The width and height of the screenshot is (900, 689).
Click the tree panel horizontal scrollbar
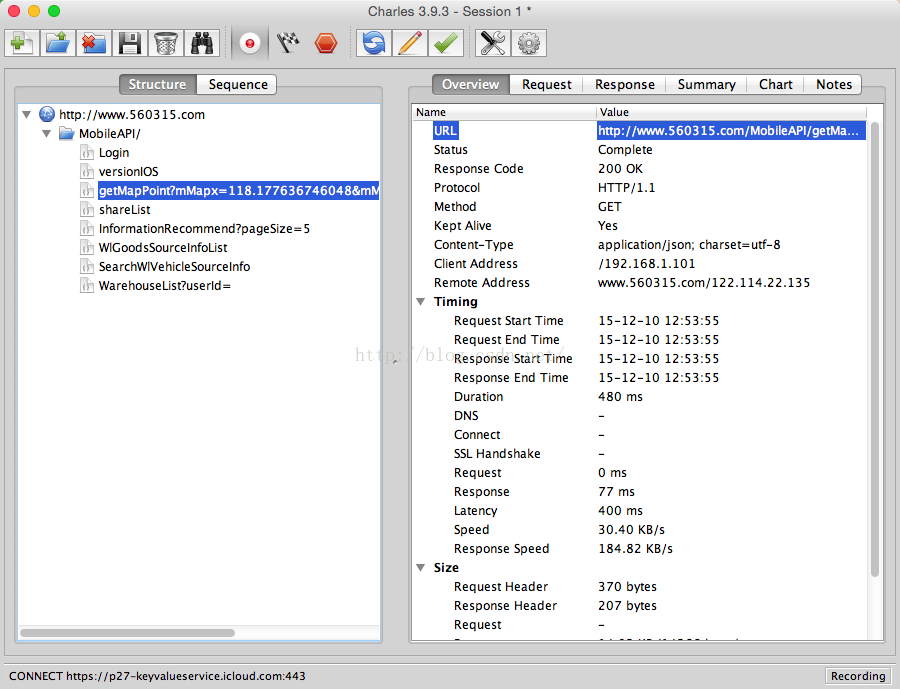[x=127, y=633]
